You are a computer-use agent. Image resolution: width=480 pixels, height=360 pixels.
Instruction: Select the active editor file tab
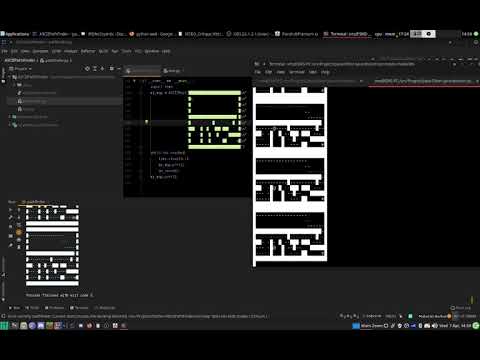point(143,71)
